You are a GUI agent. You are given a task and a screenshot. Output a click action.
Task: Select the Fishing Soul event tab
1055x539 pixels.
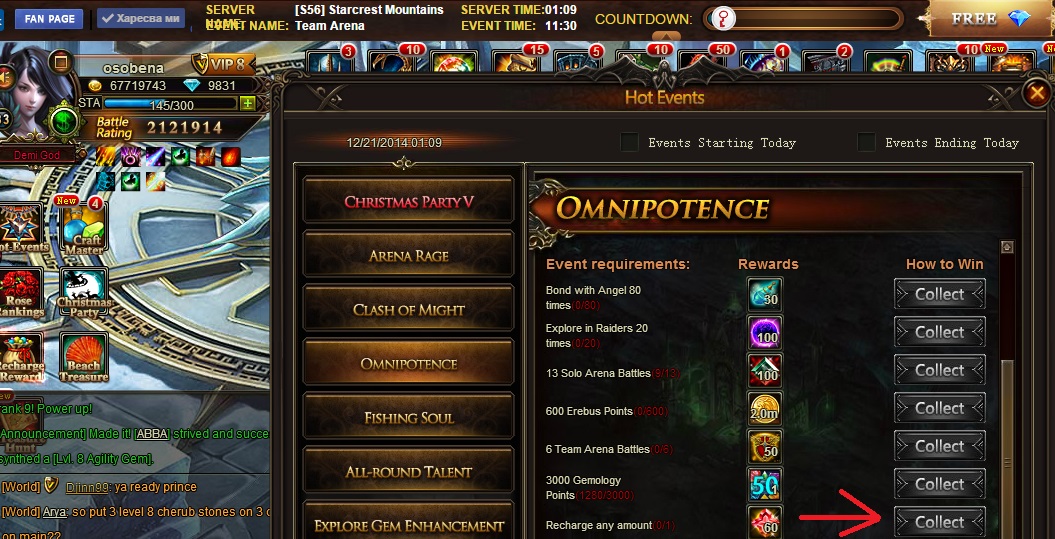click(408, 417)
